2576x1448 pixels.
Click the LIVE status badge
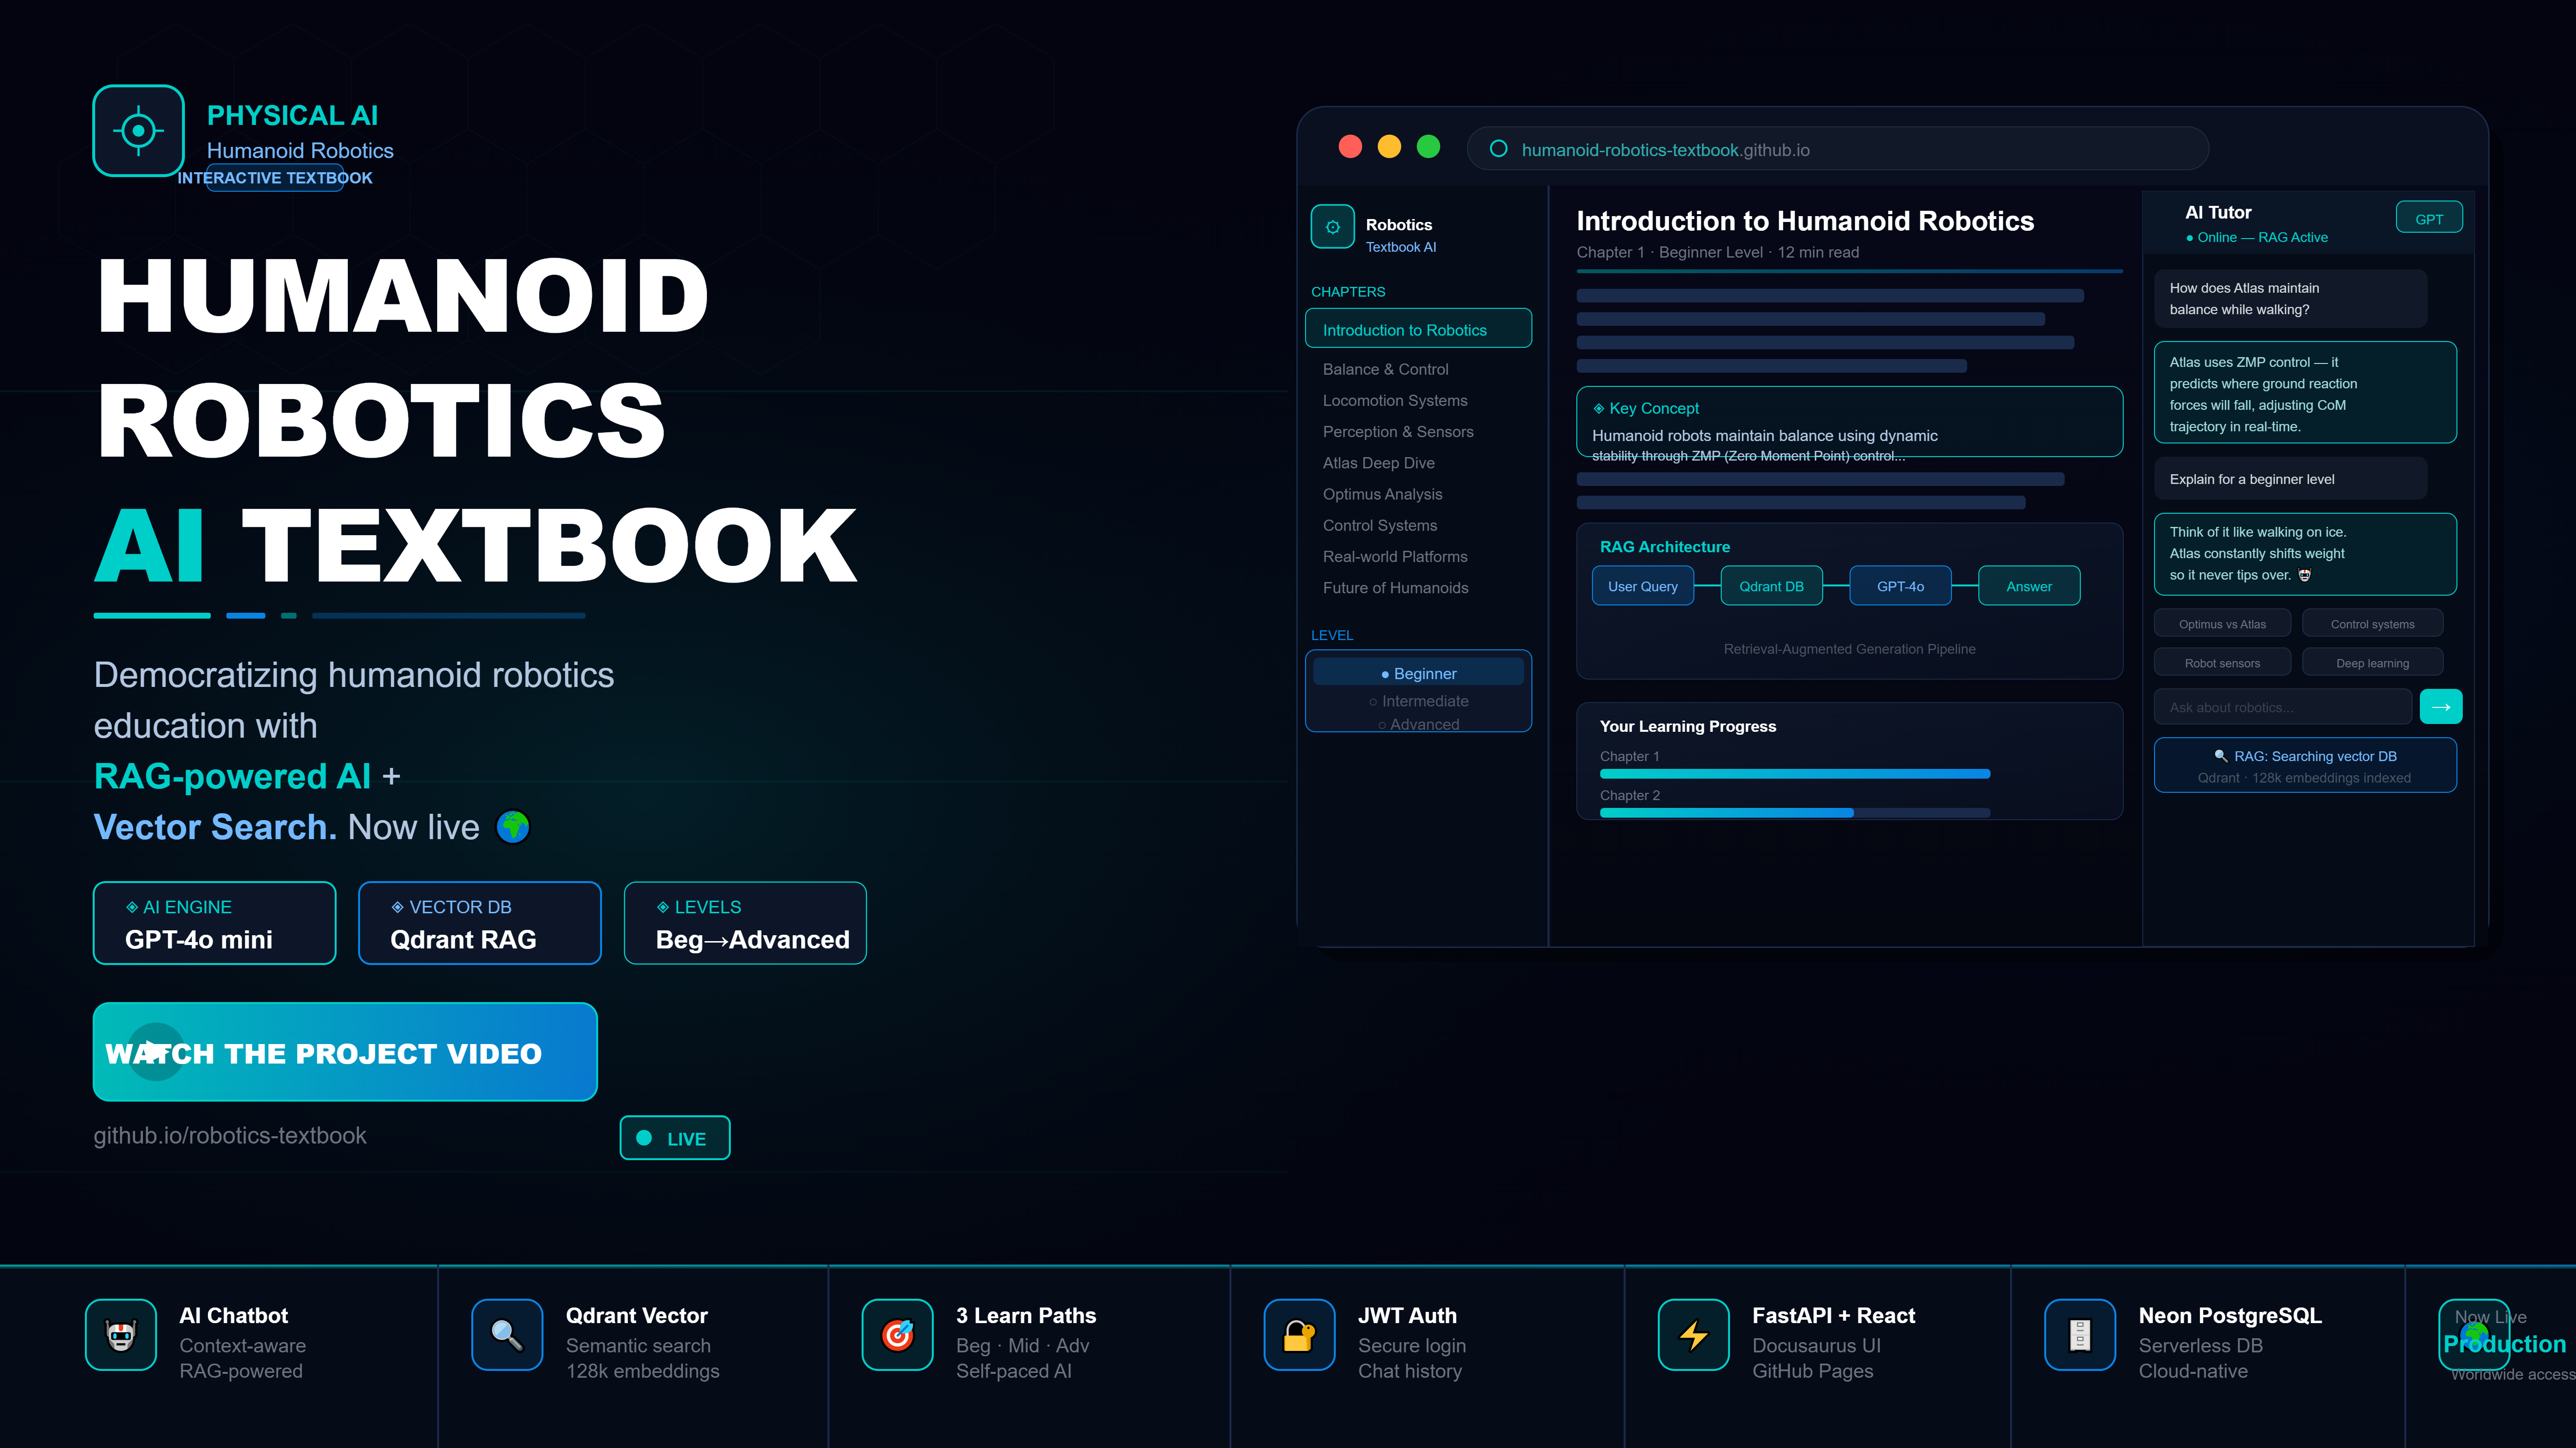(675, 1138)
